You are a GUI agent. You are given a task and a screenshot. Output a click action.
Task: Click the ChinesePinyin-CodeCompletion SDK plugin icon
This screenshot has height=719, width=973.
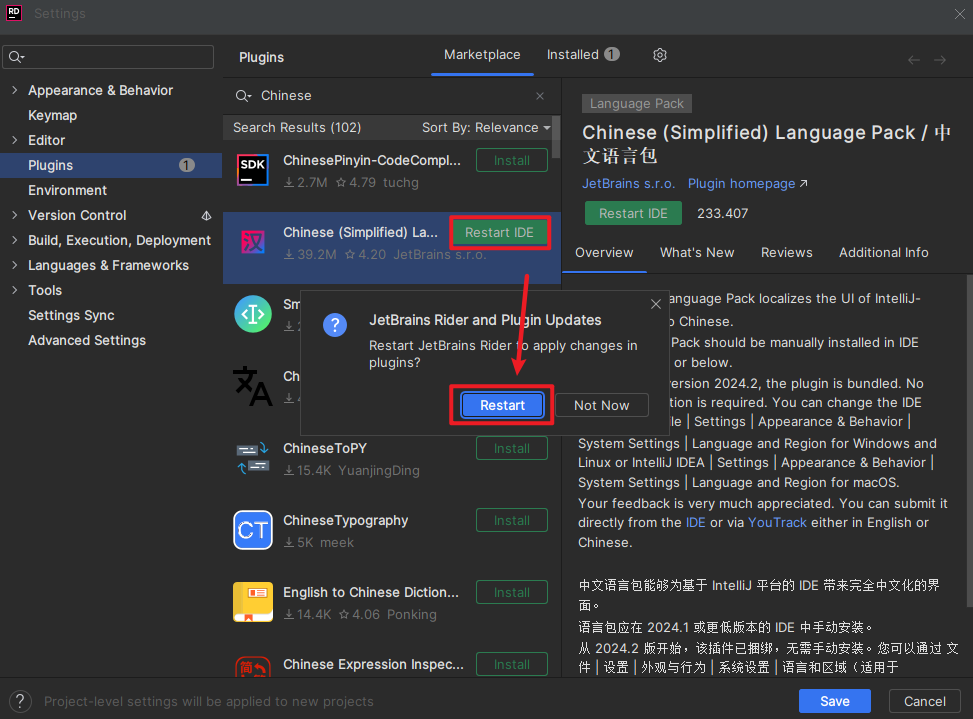(253, 171)
